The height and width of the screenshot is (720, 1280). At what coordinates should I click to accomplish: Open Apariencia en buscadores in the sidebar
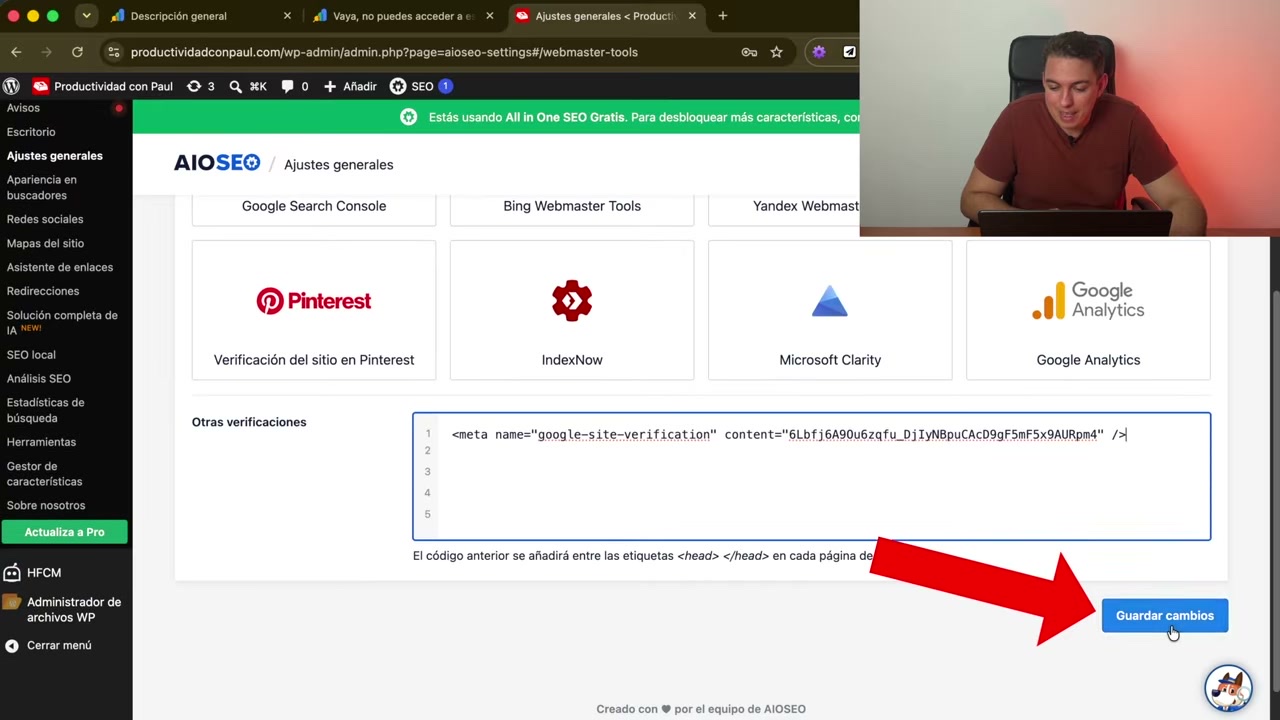[x=42, y=188]
